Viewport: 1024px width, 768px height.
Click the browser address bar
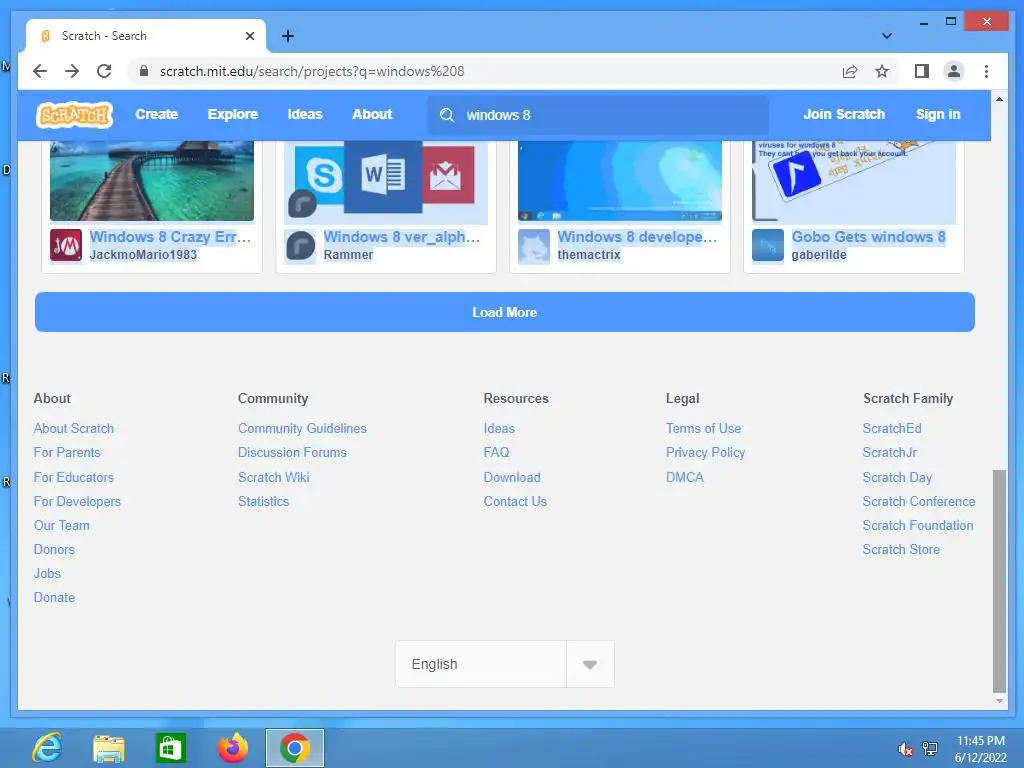point(483,71)
